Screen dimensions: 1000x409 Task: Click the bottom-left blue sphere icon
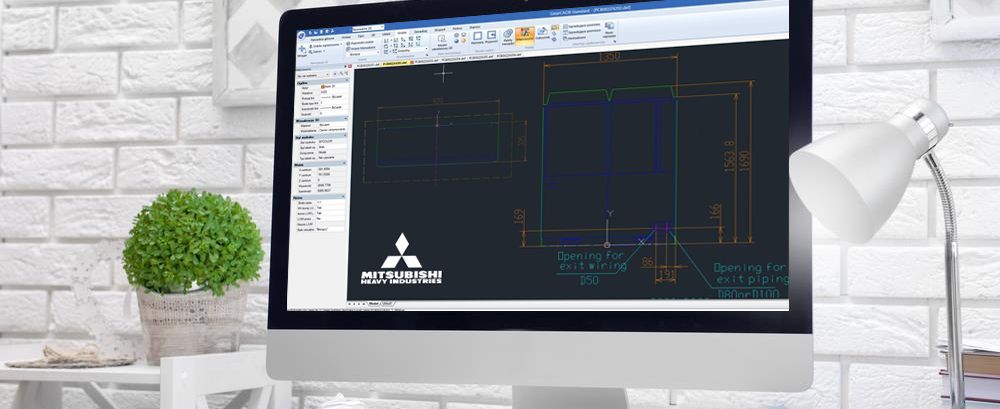(456, 41)
